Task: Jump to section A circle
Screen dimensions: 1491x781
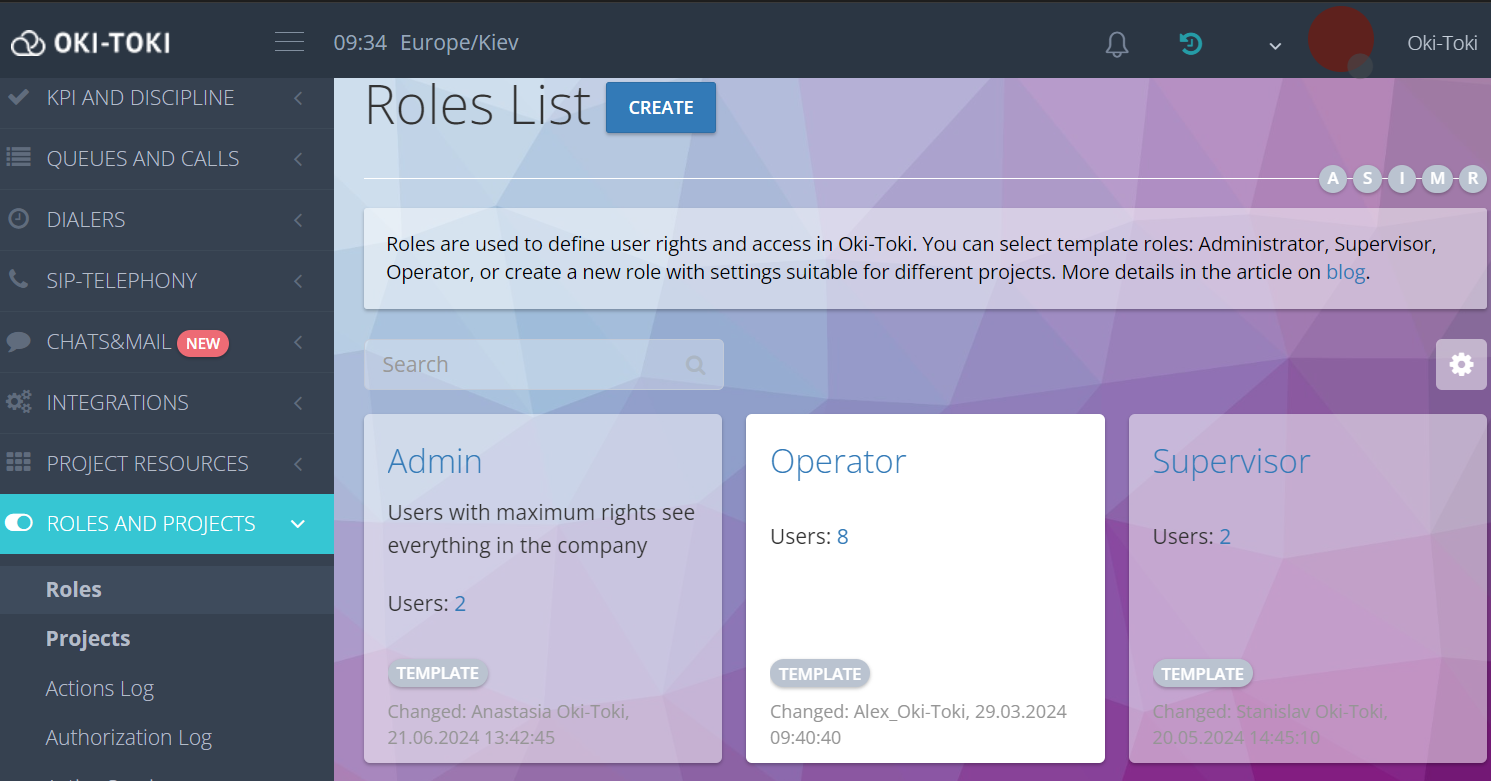Action: pyautogui.click(x=1333, y=179)
